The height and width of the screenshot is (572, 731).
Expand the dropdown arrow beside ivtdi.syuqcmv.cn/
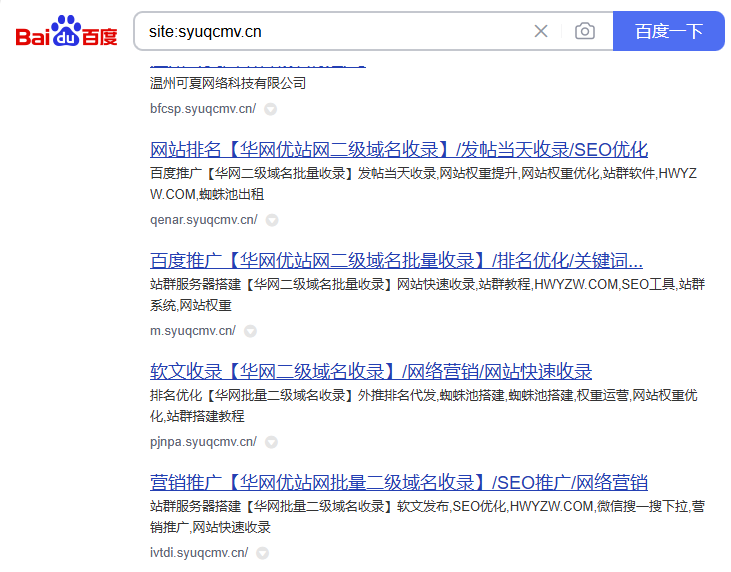click(262, 553)
